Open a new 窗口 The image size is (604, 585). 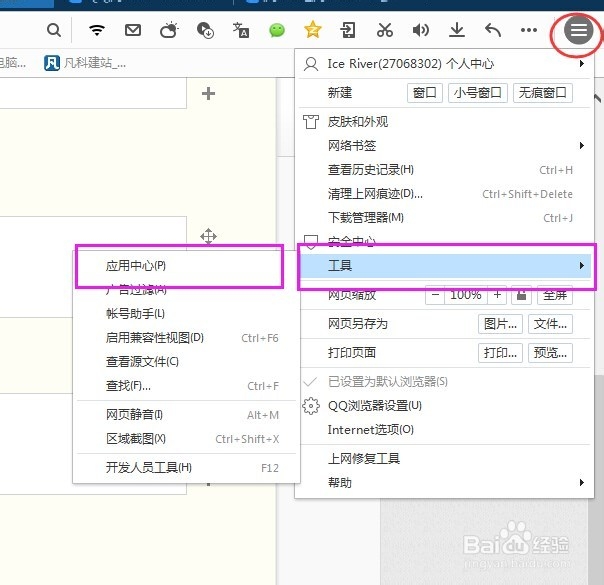(424, 93)
